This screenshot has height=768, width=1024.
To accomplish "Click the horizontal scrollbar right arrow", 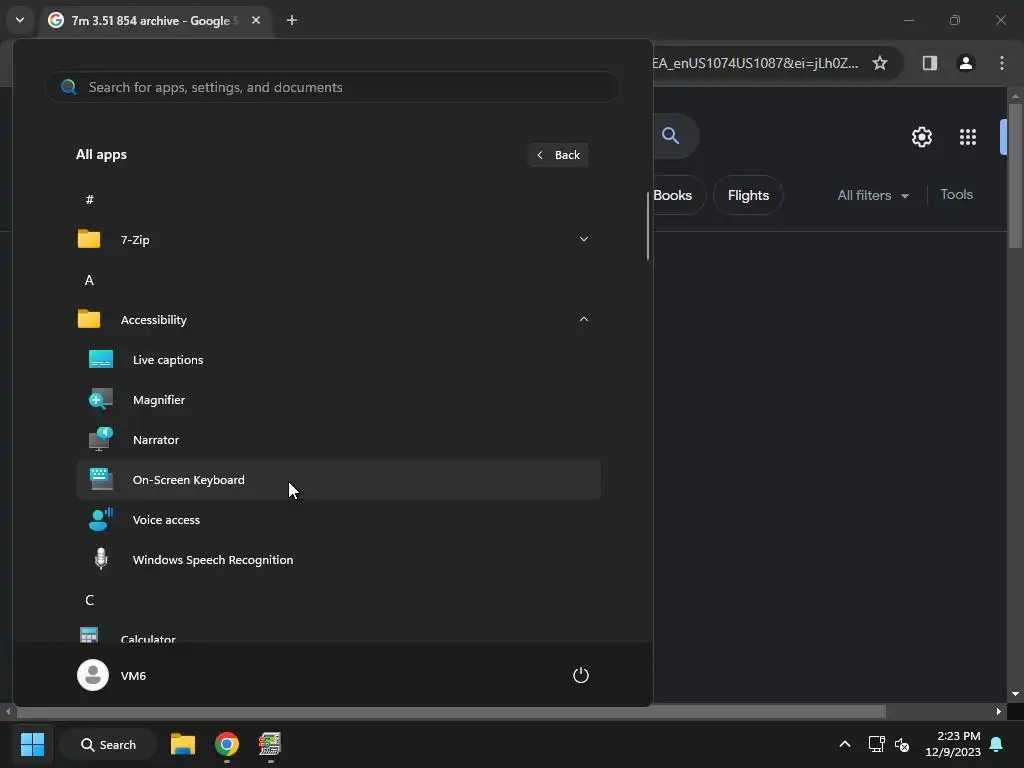I will click(x=999, y=711).
